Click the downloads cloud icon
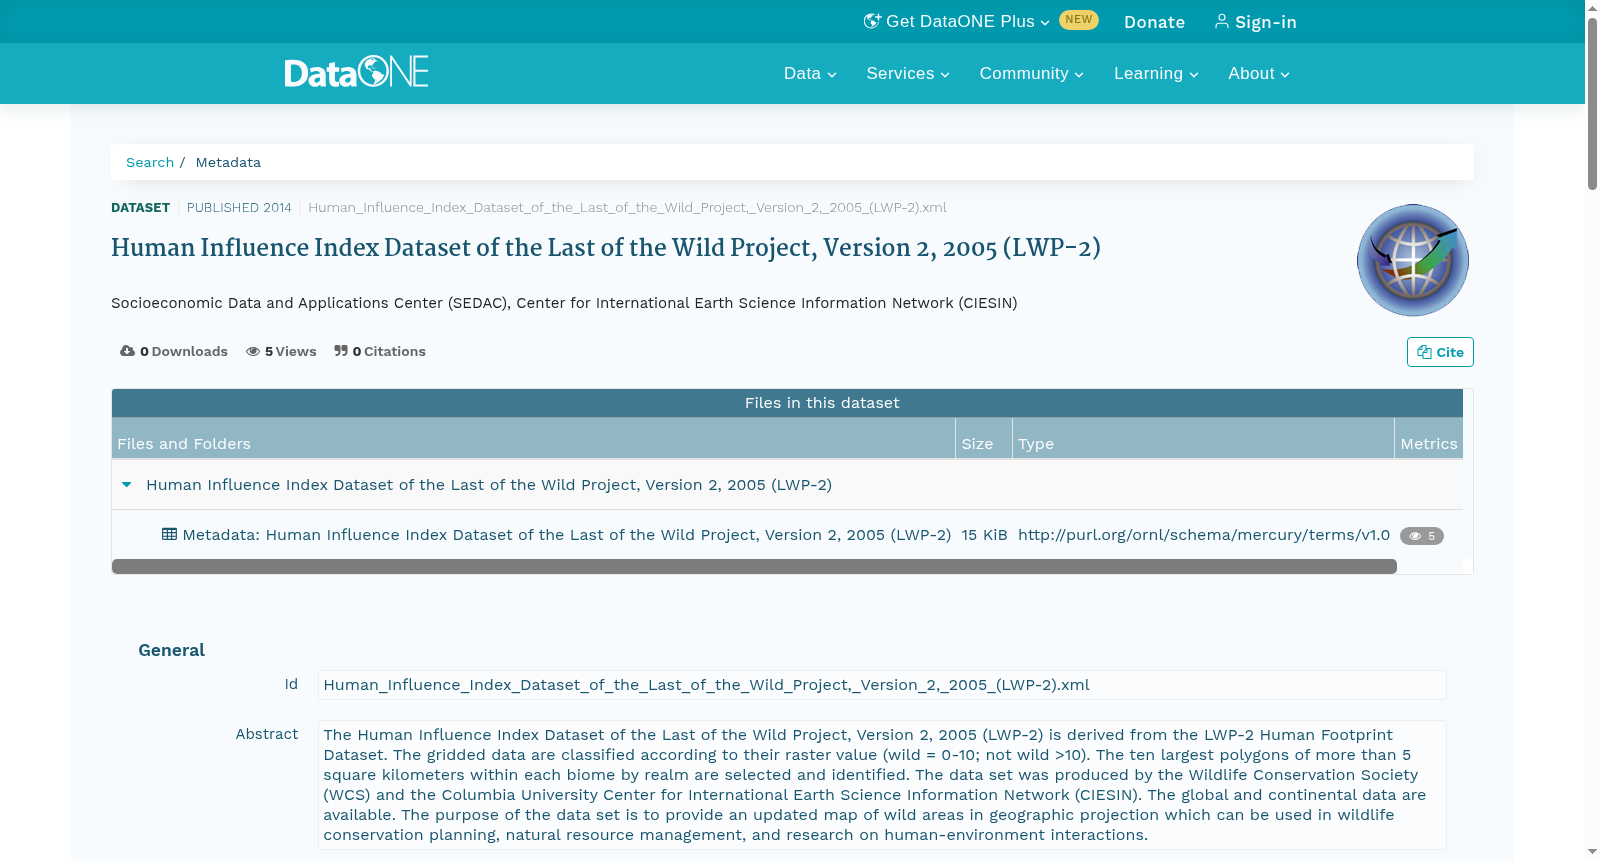The width and height of the screenshot is (1600, 861). tap(127, 351)
